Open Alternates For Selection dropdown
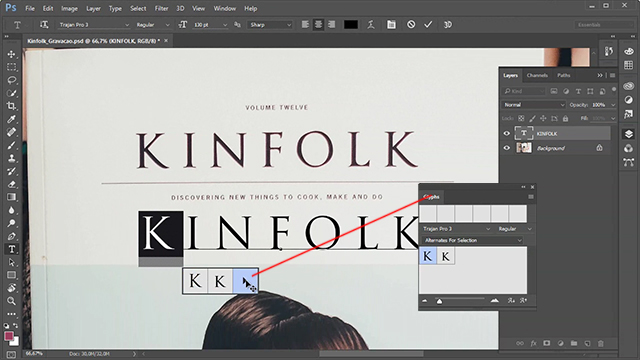 [x=472, y=240]
